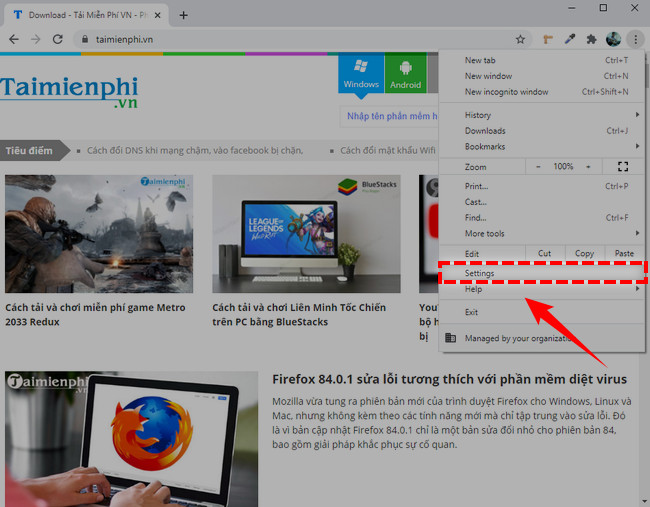Open the Firefox 84.0.1 article headline
The width and height of the screenshot is (650, 507).
click(449, 379)
